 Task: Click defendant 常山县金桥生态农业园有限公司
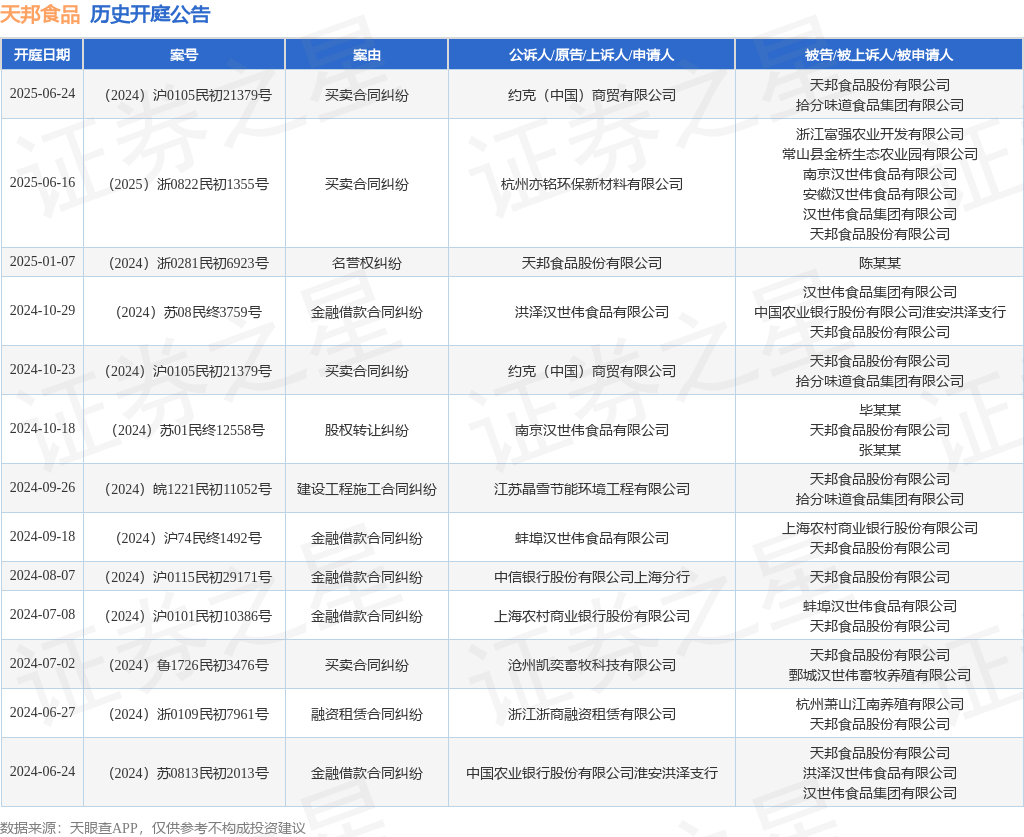coord(880,154)
